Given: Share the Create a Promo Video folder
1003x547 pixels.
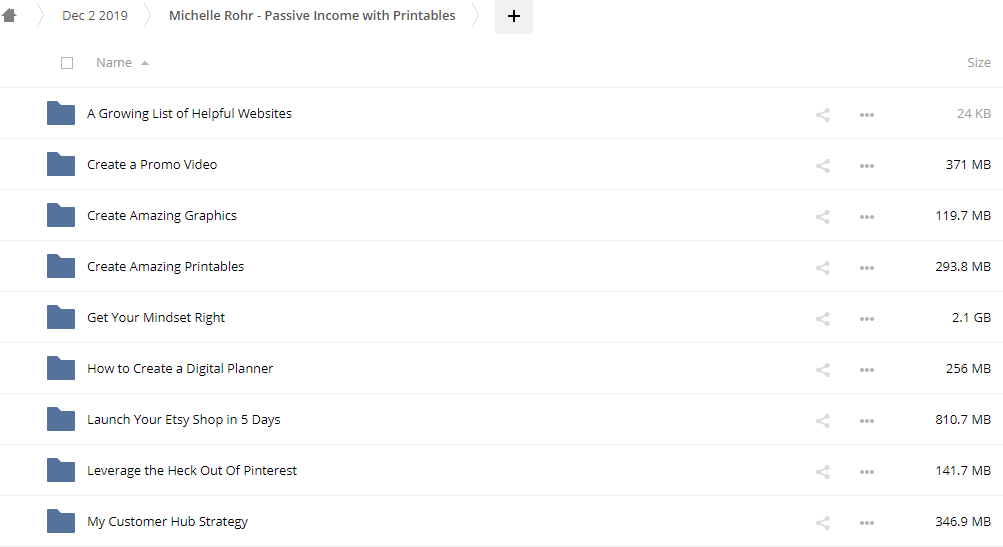Looking at the screenshot, I should click(x=823, y=165).
